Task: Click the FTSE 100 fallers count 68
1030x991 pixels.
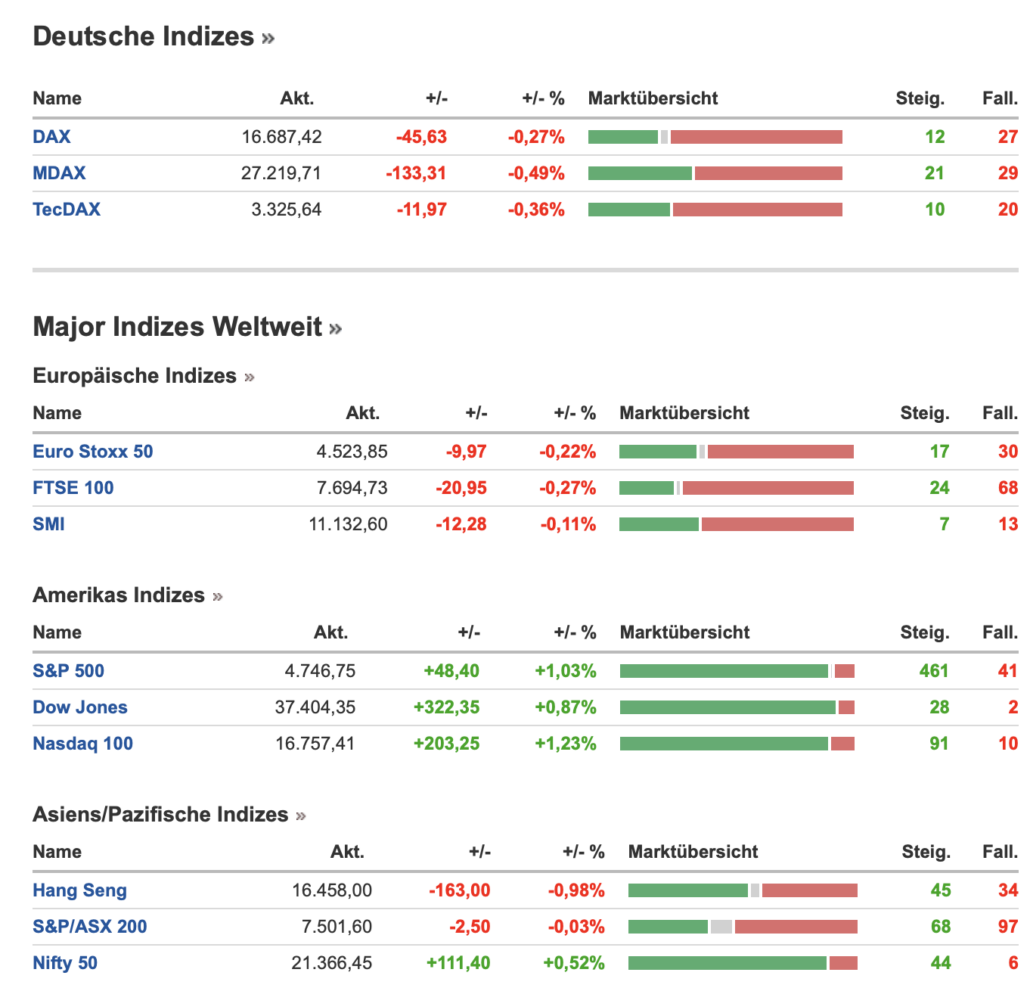Action: pos(1008,488)
